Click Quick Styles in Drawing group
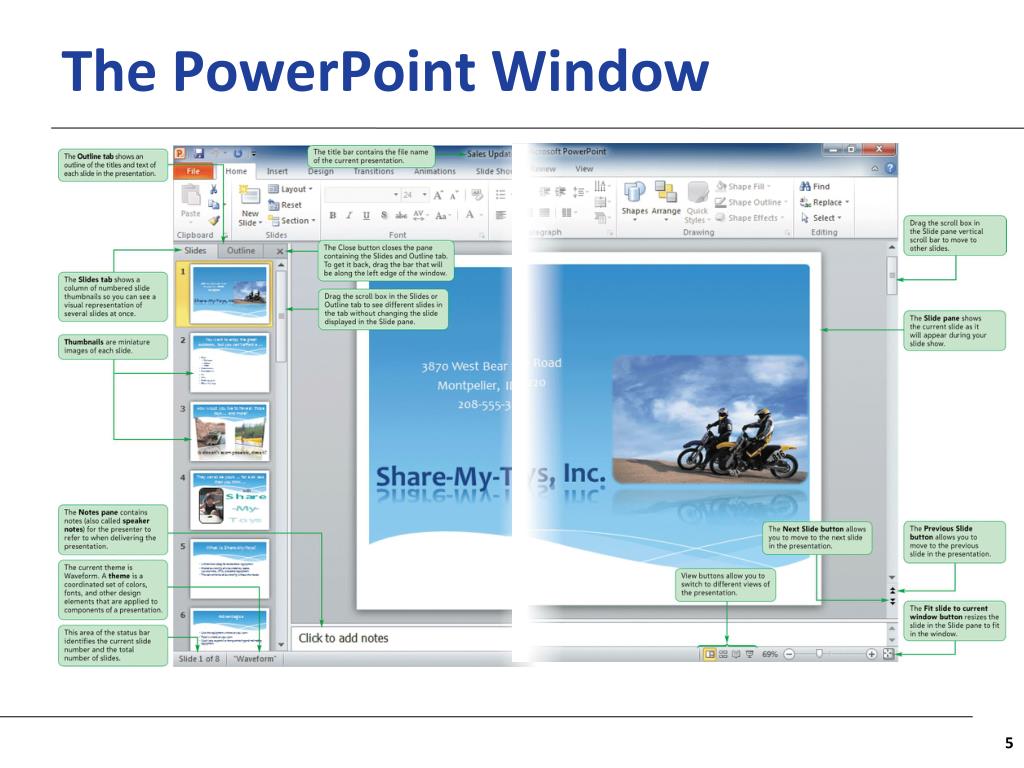 tap(697, 201)
